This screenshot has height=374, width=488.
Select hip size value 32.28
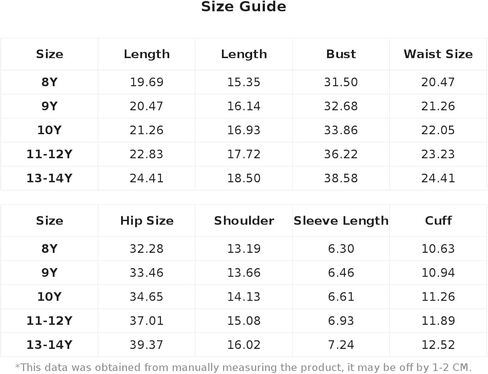click(x=147, y=249)
